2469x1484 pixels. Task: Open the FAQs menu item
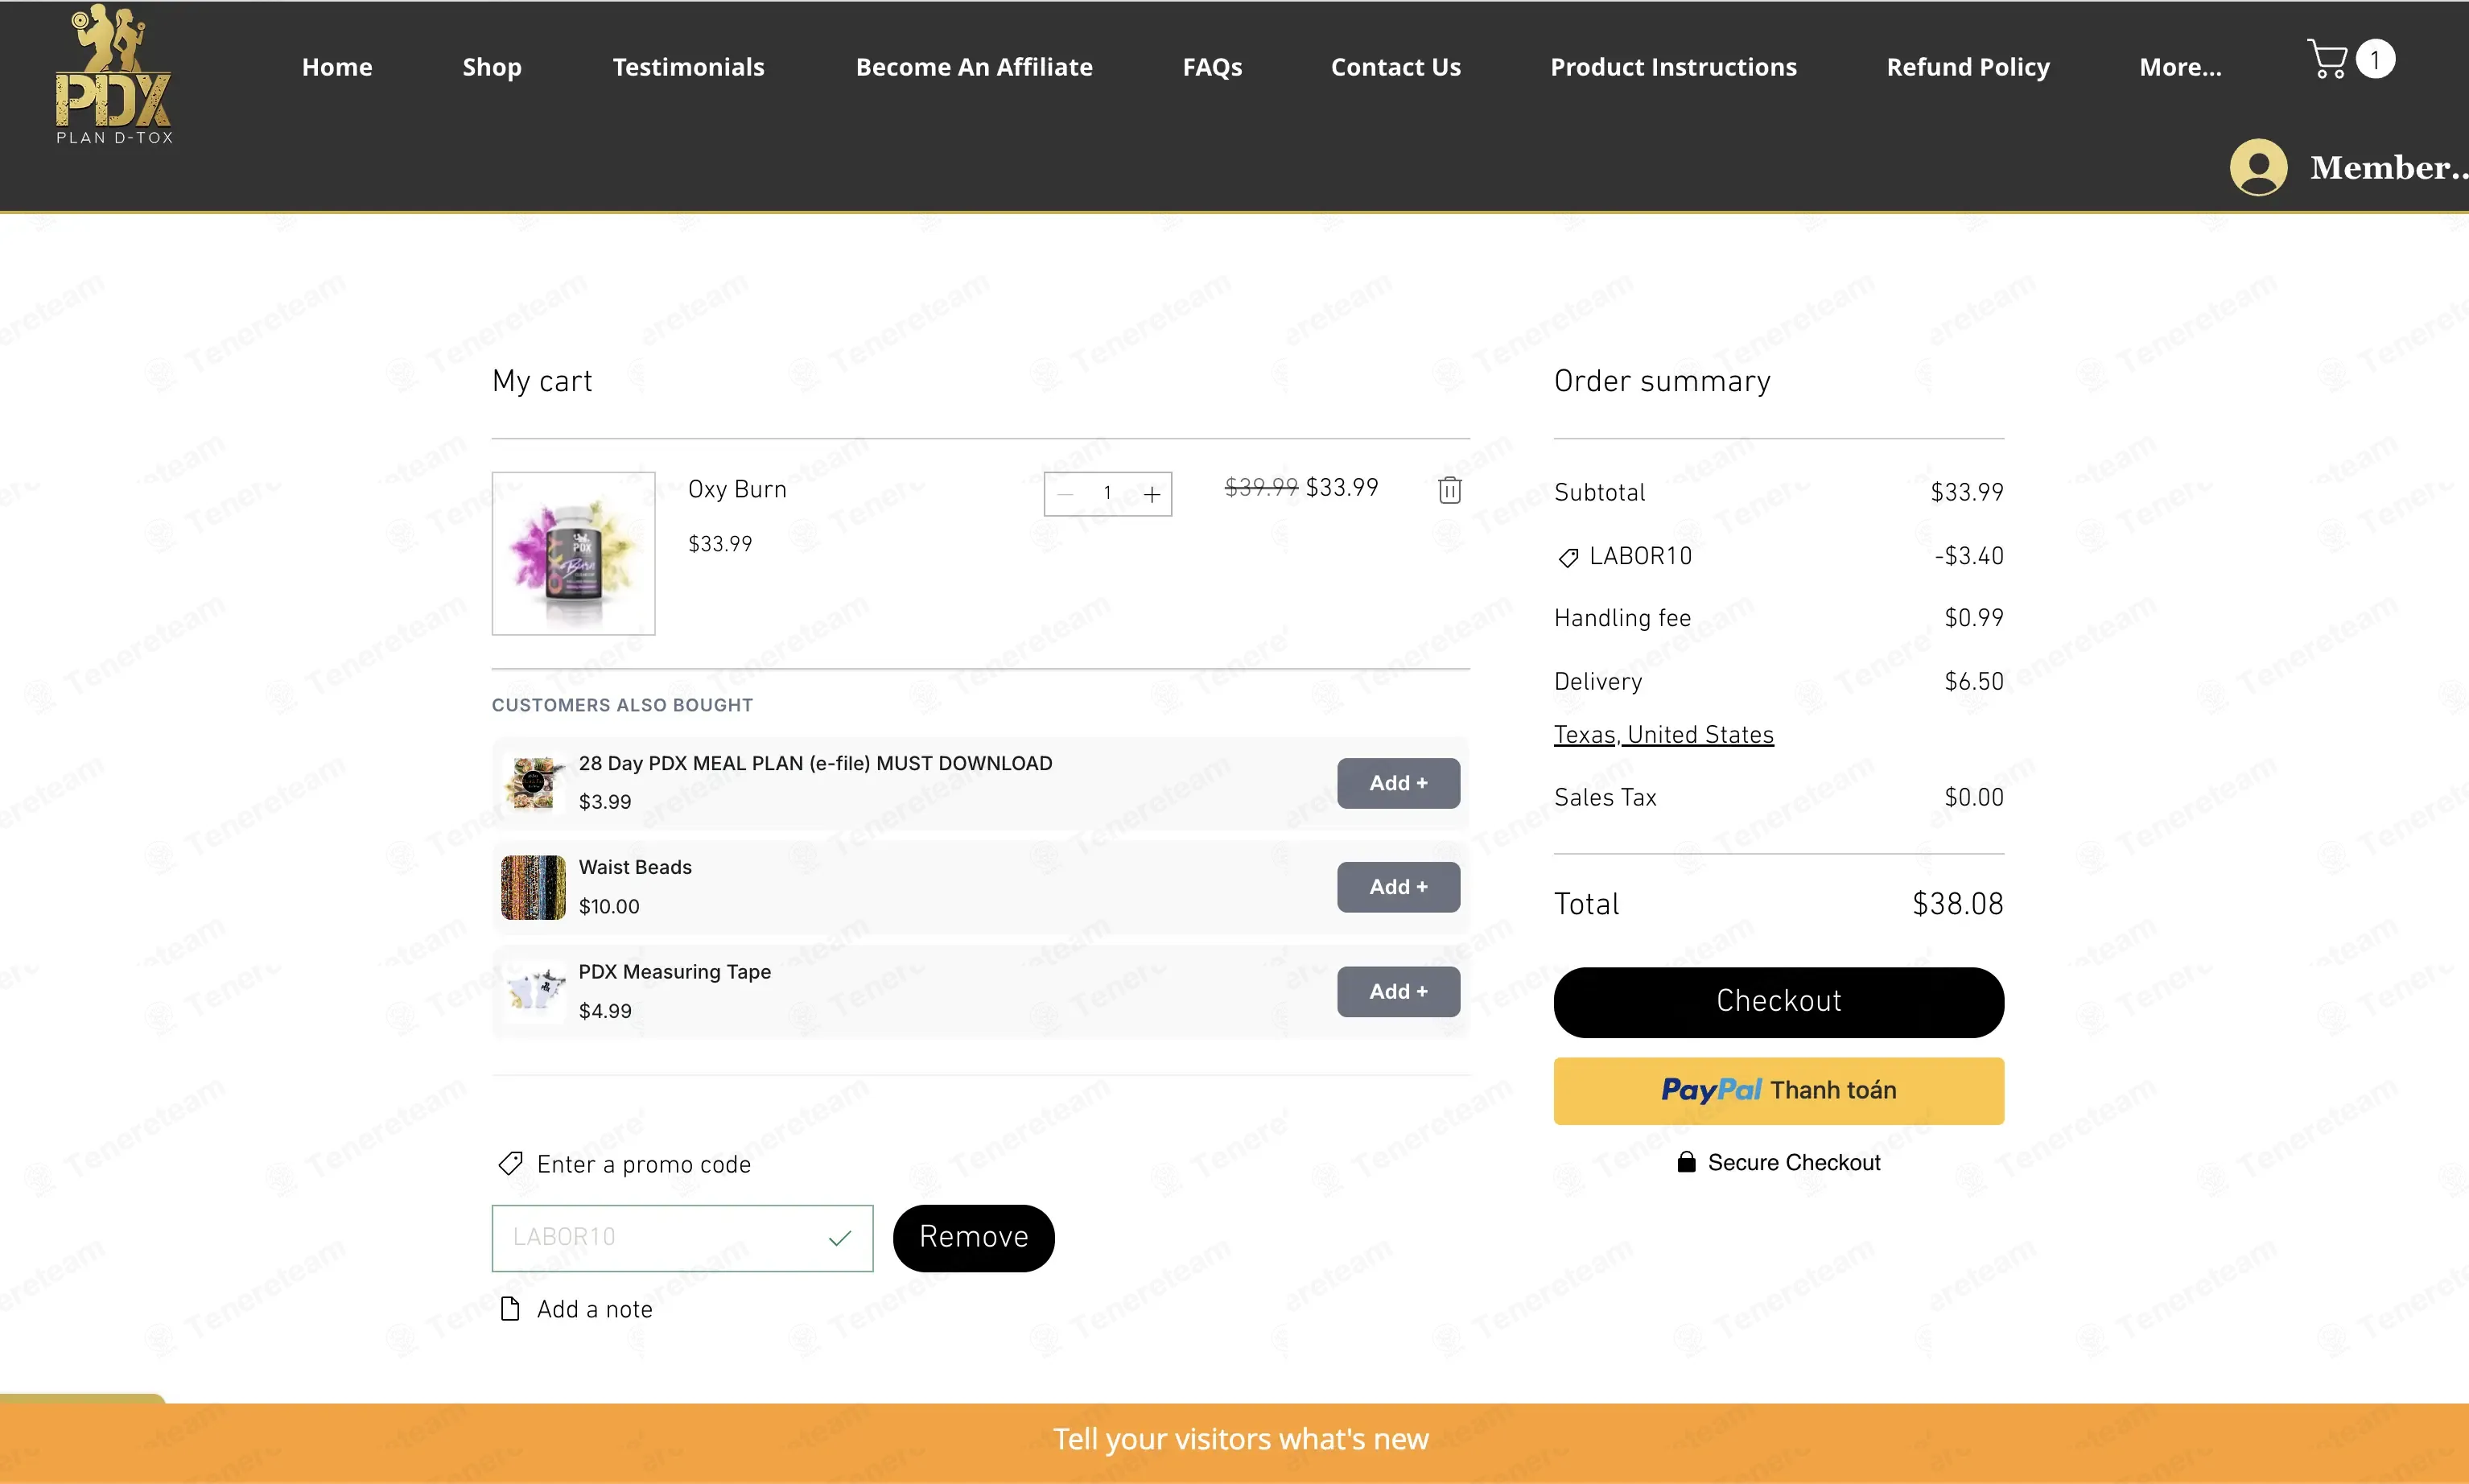tap(1212, 67)
